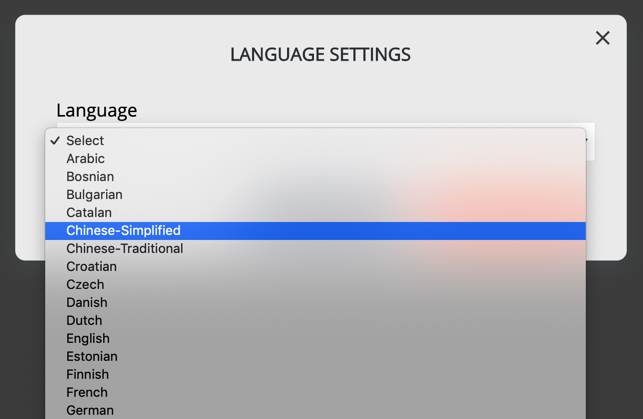Click the Language Settings dialog title
The width and height of the screenshot is (643, 419).
[x=320, y=55]
